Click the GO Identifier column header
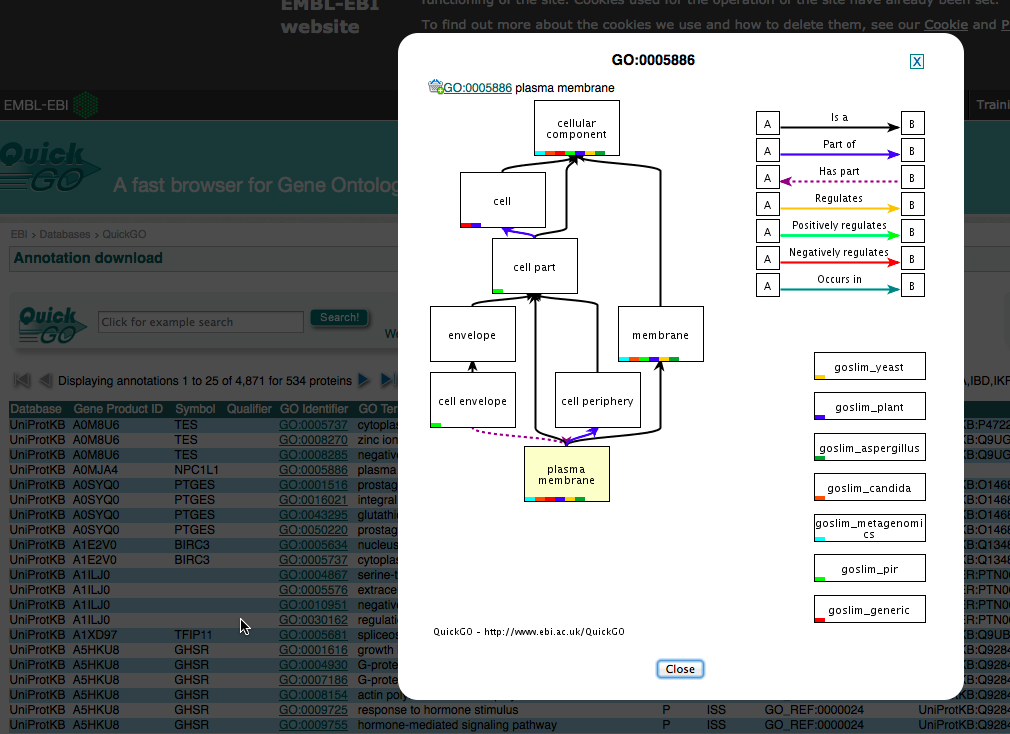The height and width of the screenshot is (734, 1010). (314, 409)
